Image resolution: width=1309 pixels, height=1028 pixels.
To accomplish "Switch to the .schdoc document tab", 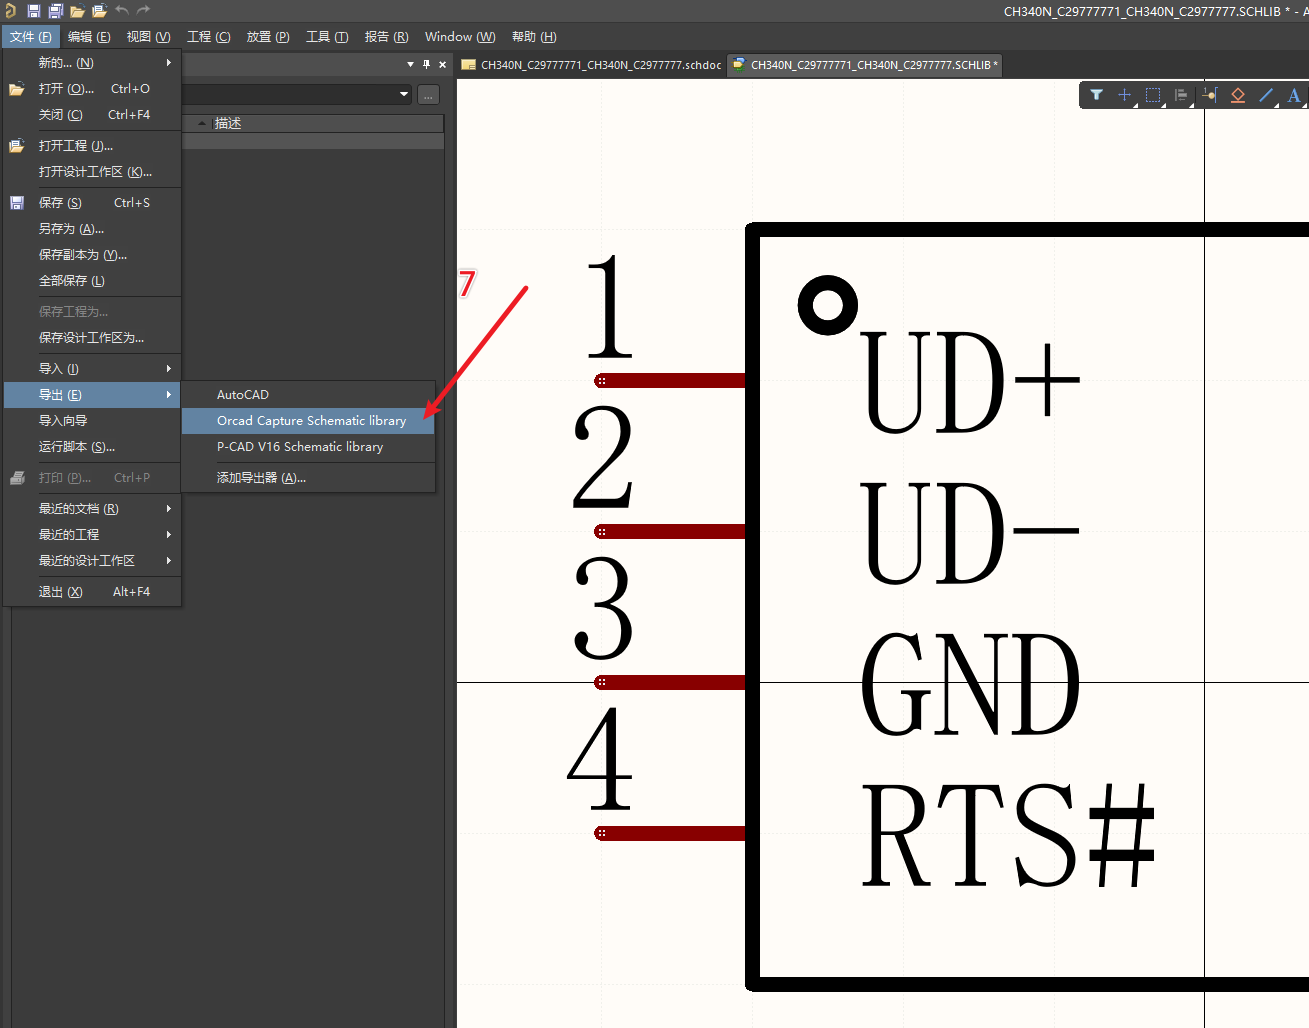I will tap(592, 65).
